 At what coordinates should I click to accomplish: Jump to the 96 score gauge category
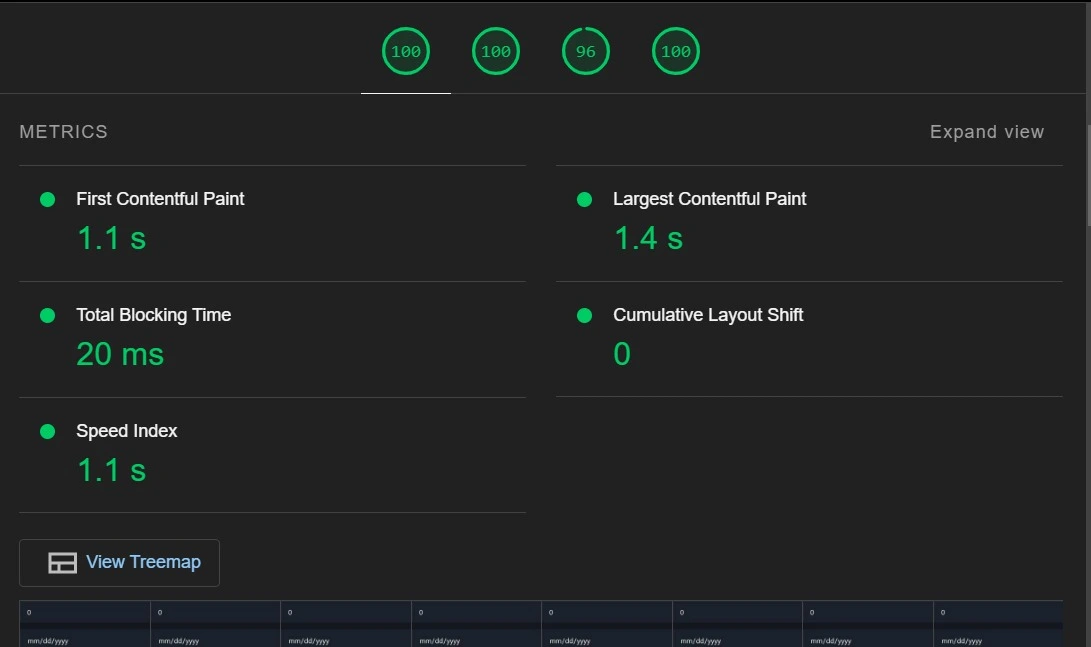[x=586, y=51]
